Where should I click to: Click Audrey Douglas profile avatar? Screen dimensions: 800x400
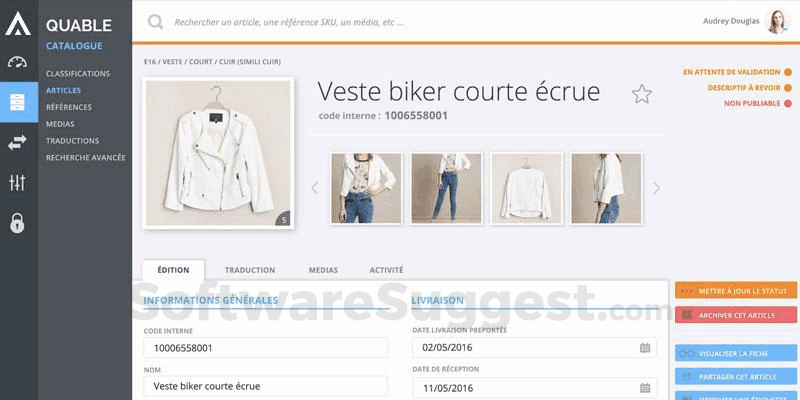(x=778, y=22)
